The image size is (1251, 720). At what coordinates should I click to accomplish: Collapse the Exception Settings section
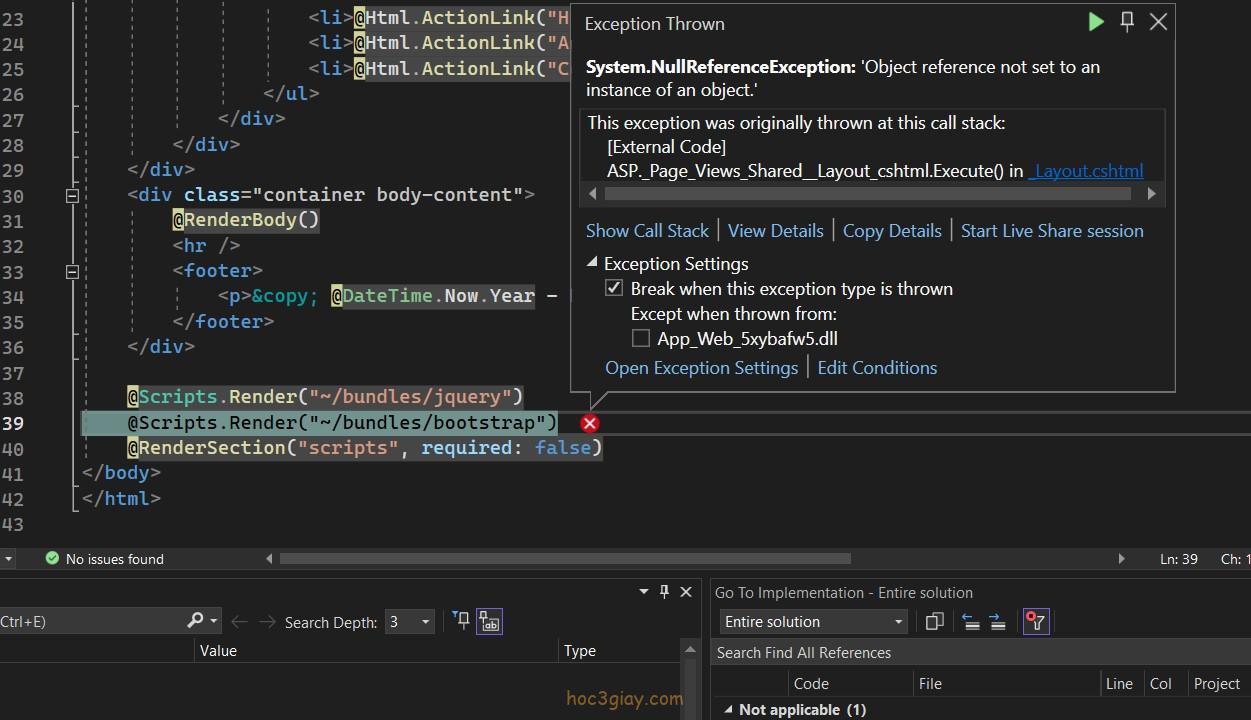pos(592,264)
